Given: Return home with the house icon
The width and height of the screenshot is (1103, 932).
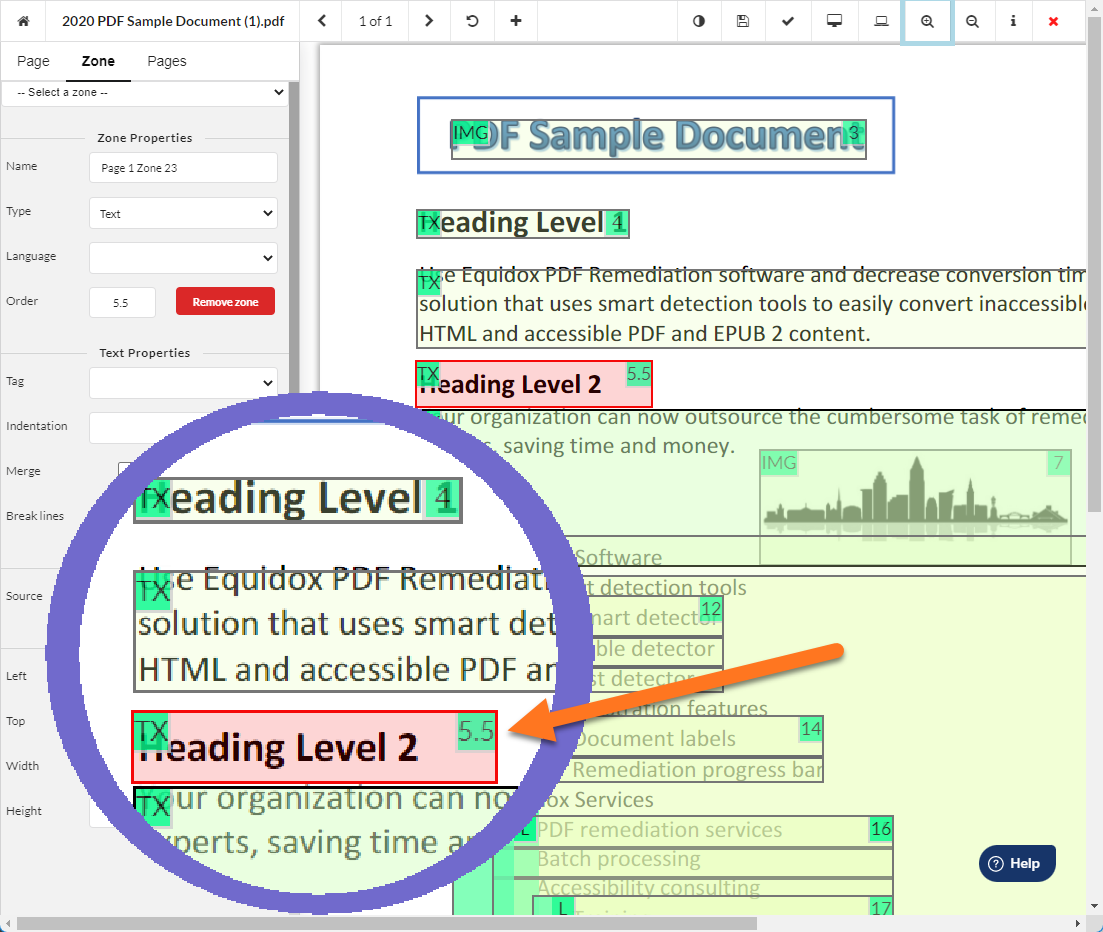Looking at the screenshot, I should coord(23,20).
